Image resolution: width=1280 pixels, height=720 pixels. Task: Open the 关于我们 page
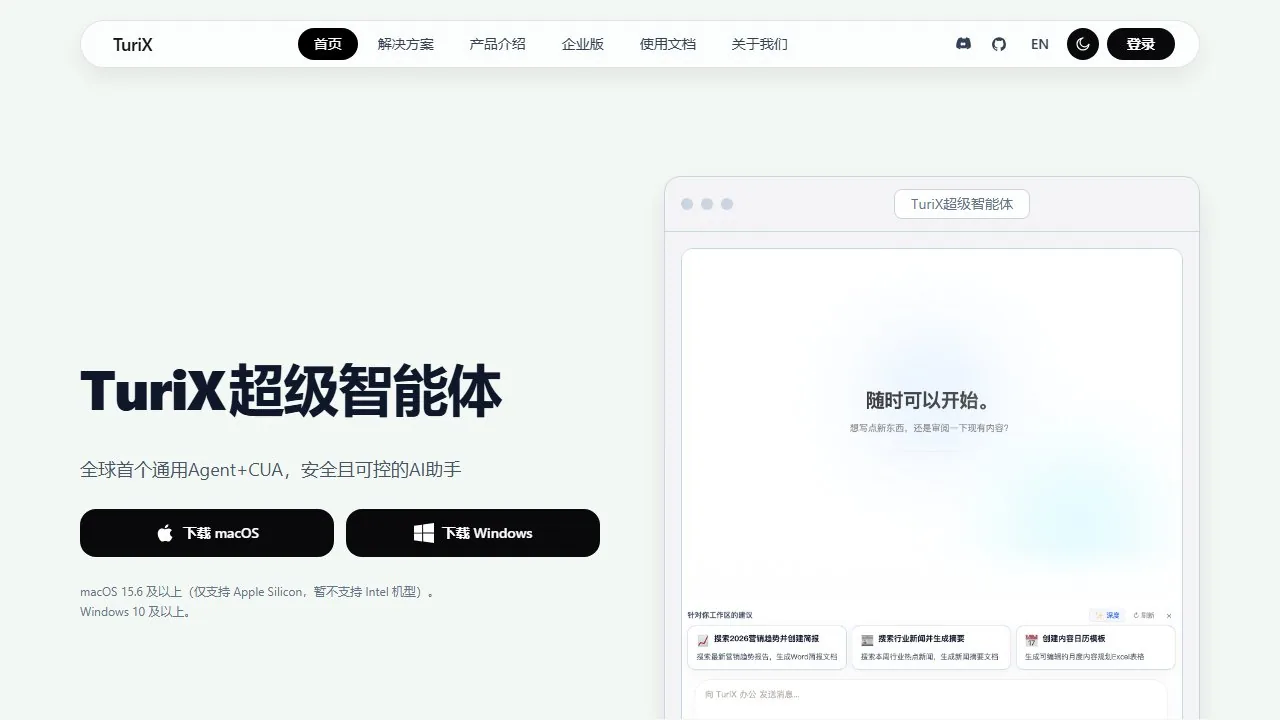760,44
